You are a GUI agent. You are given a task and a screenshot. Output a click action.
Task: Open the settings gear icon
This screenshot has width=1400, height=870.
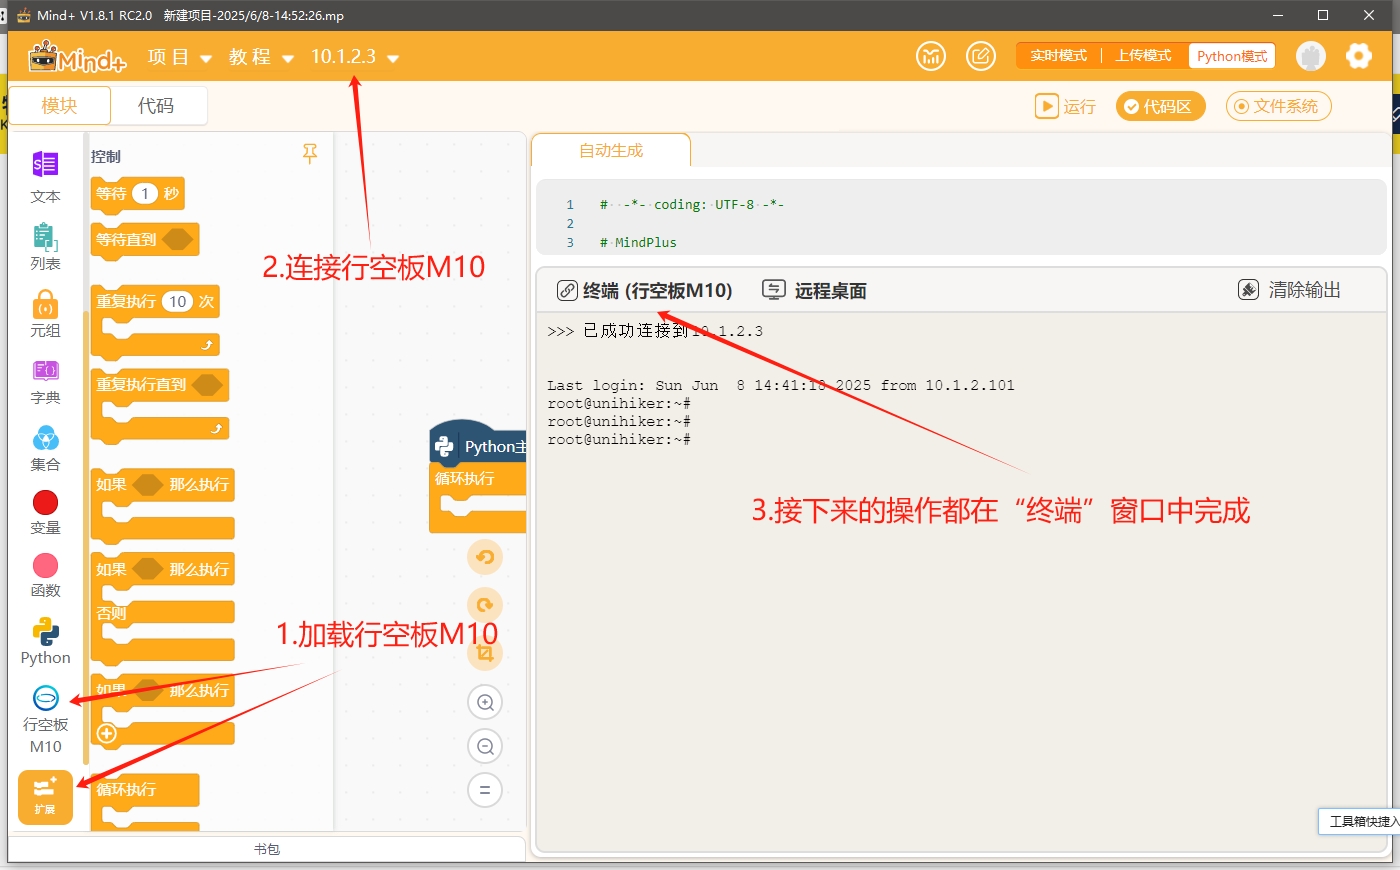(1358, 56)
